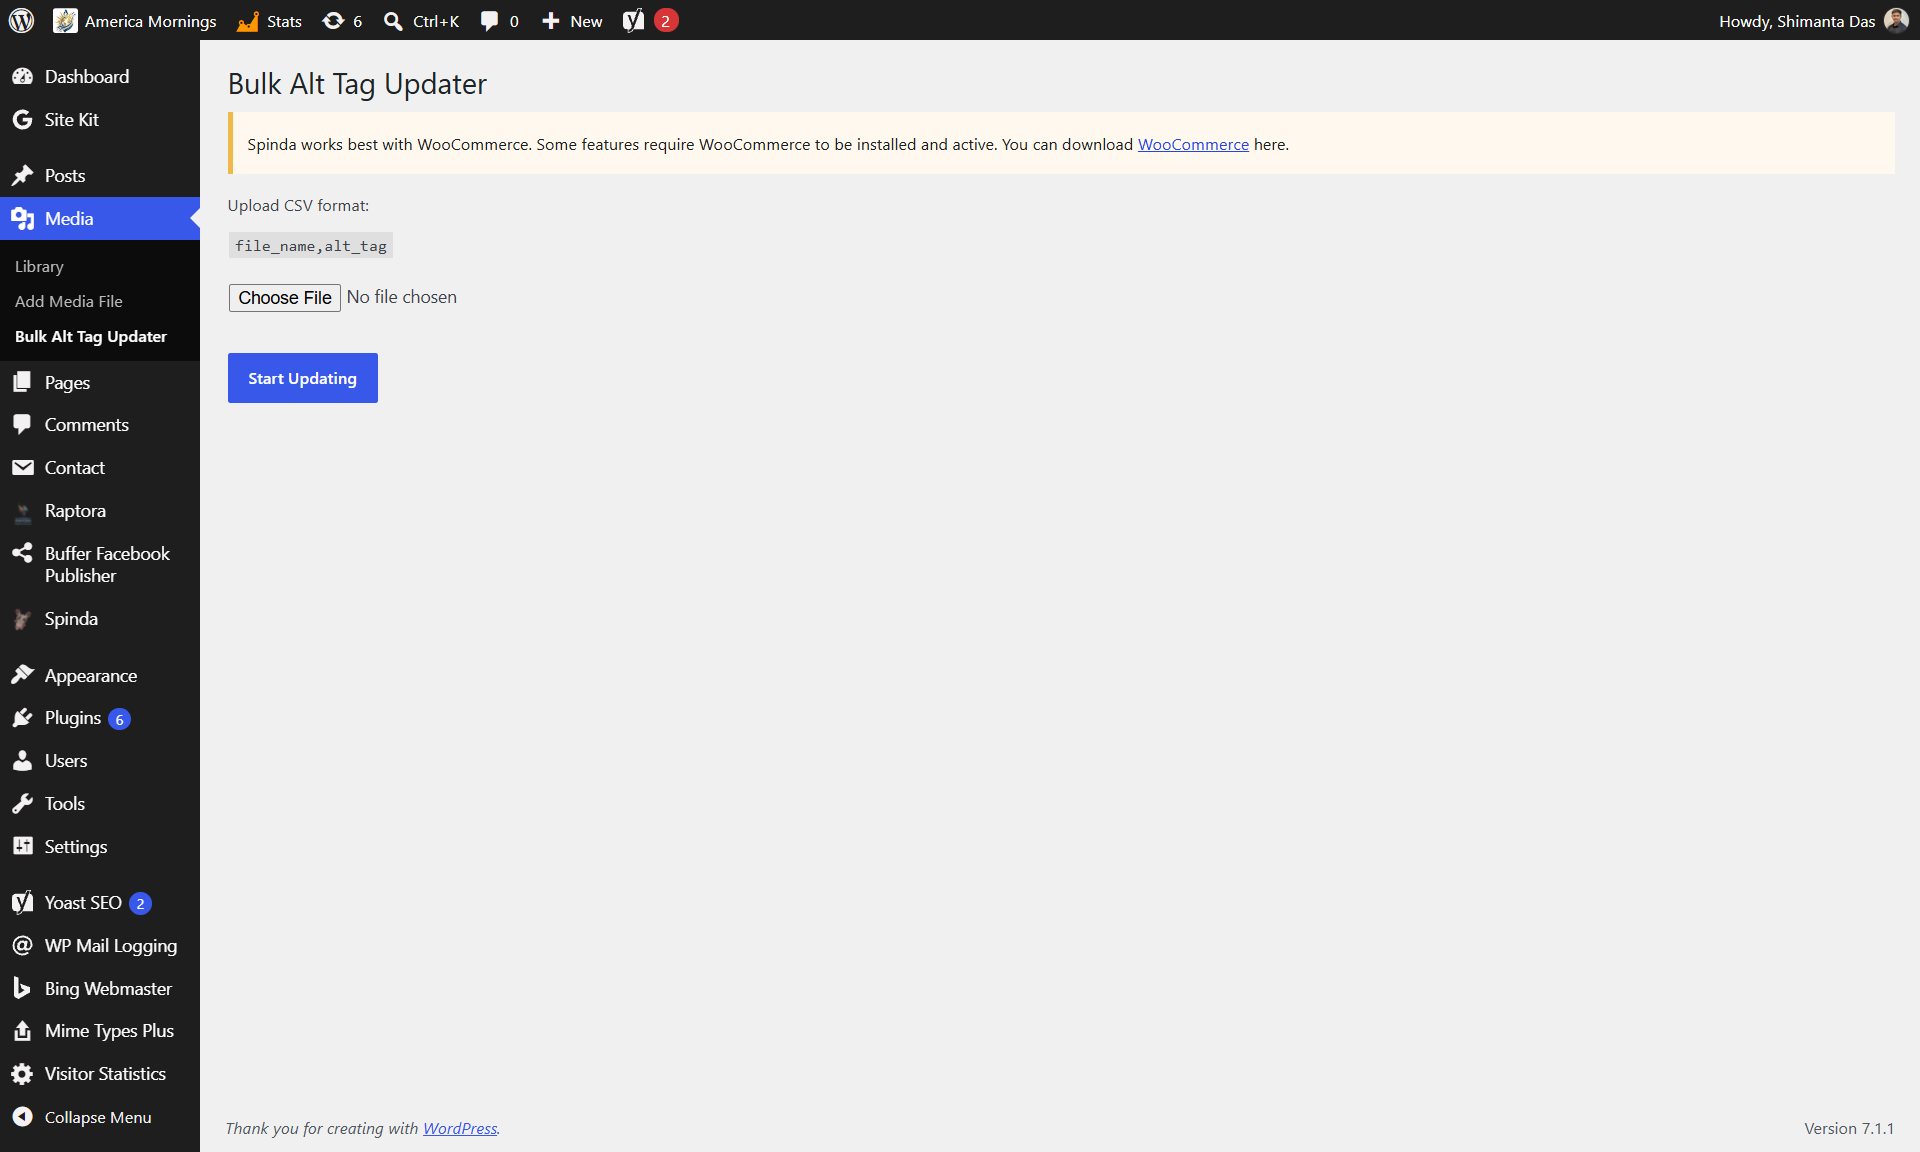Open the America Mornings site icon

tap(65, 20)
